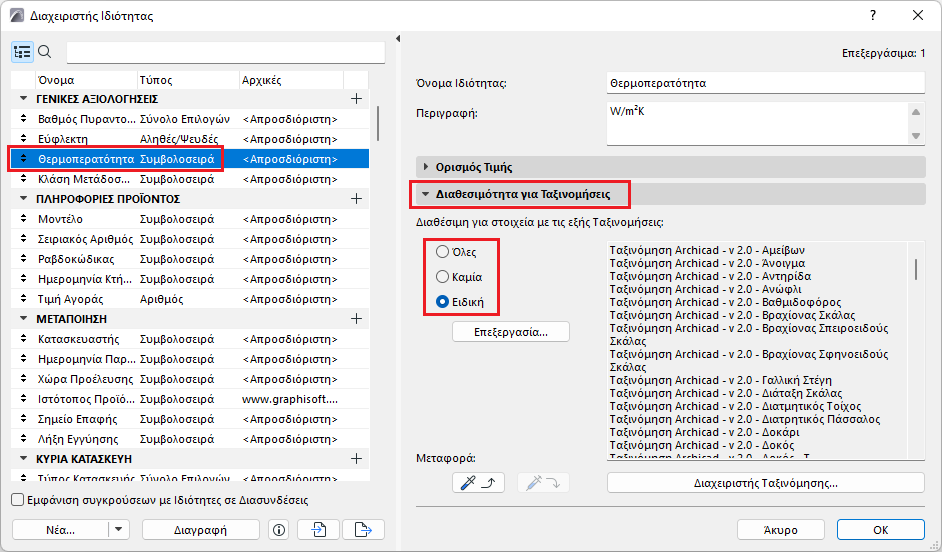The width and height of the screenshot is (942, 552).
Task: Select Ιστότοπος Προϊό... property row
Action: click(x=190, y=399)
